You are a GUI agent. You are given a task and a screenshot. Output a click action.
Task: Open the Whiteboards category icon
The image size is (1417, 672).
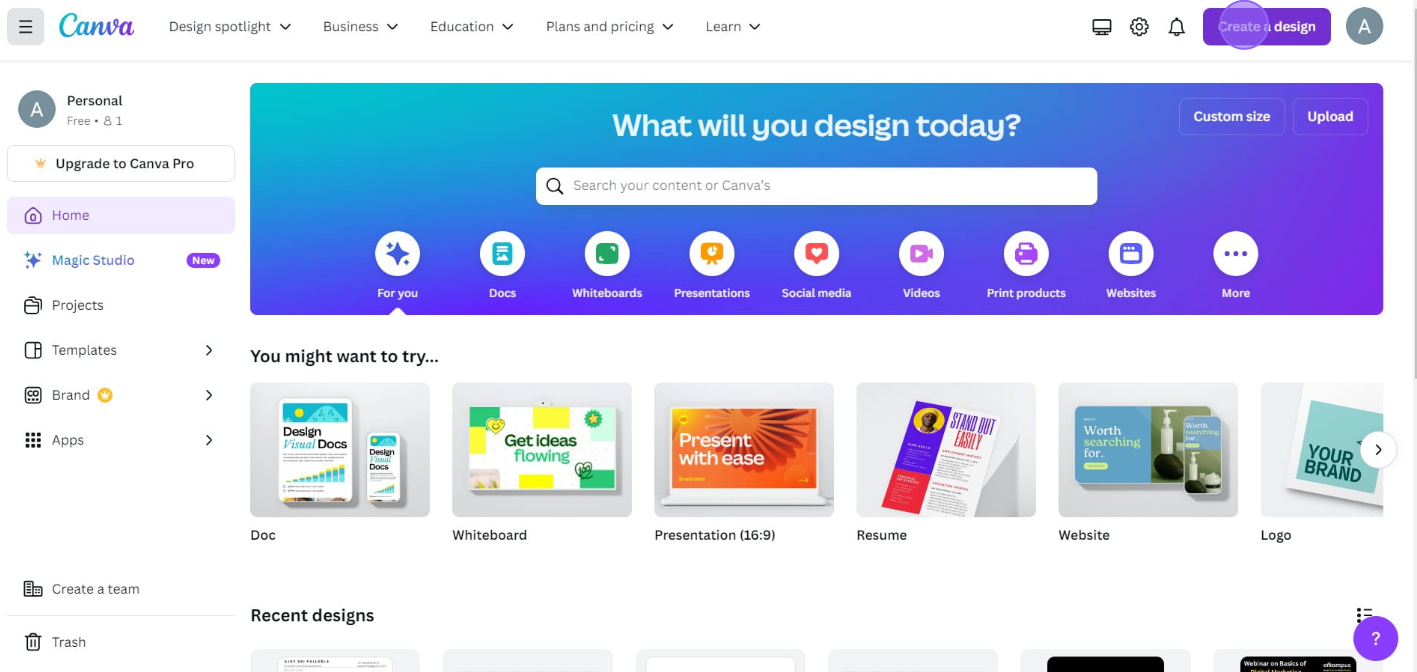(x=607, y=254)
